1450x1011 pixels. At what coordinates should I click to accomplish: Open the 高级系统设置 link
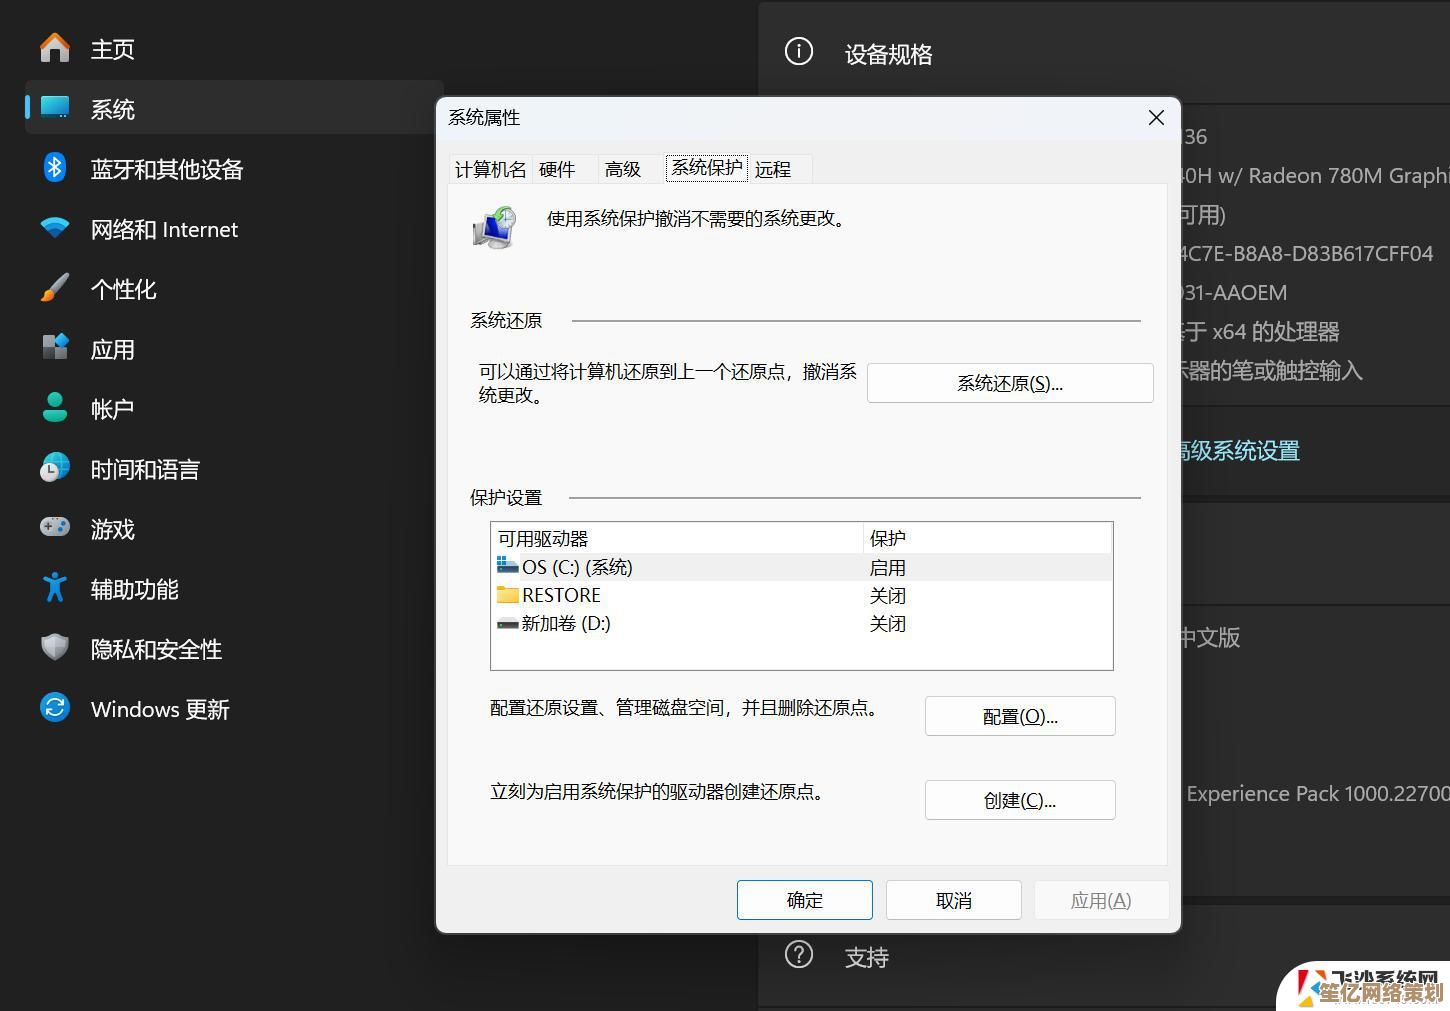tap(1238, 451)
